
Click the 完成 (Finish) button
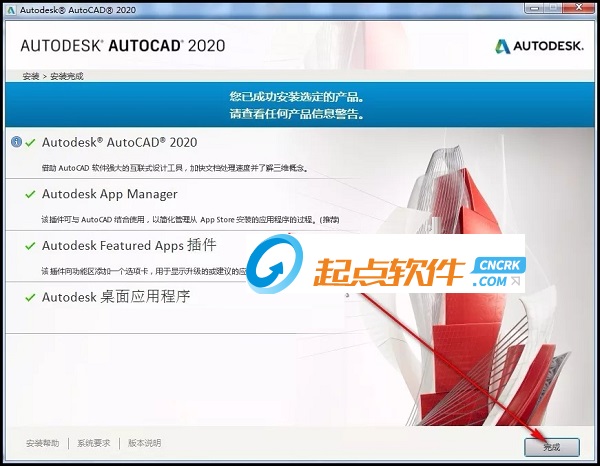click(551, 444)
